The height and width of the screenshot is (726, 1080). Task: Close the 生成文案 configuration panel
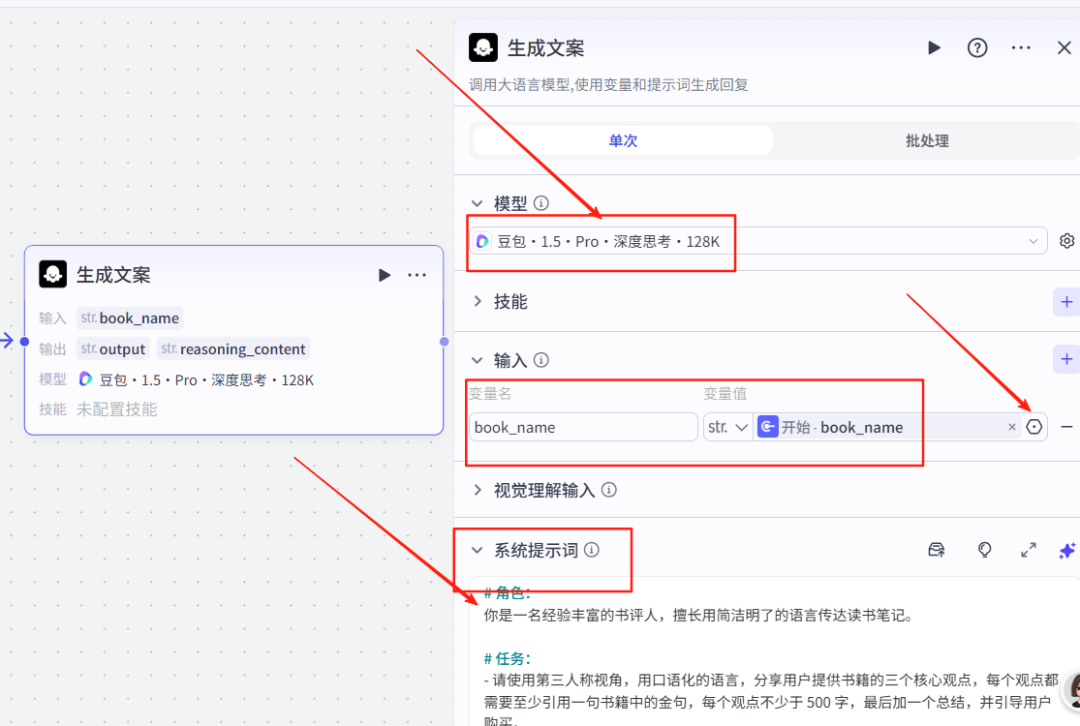click(1063, 48)
